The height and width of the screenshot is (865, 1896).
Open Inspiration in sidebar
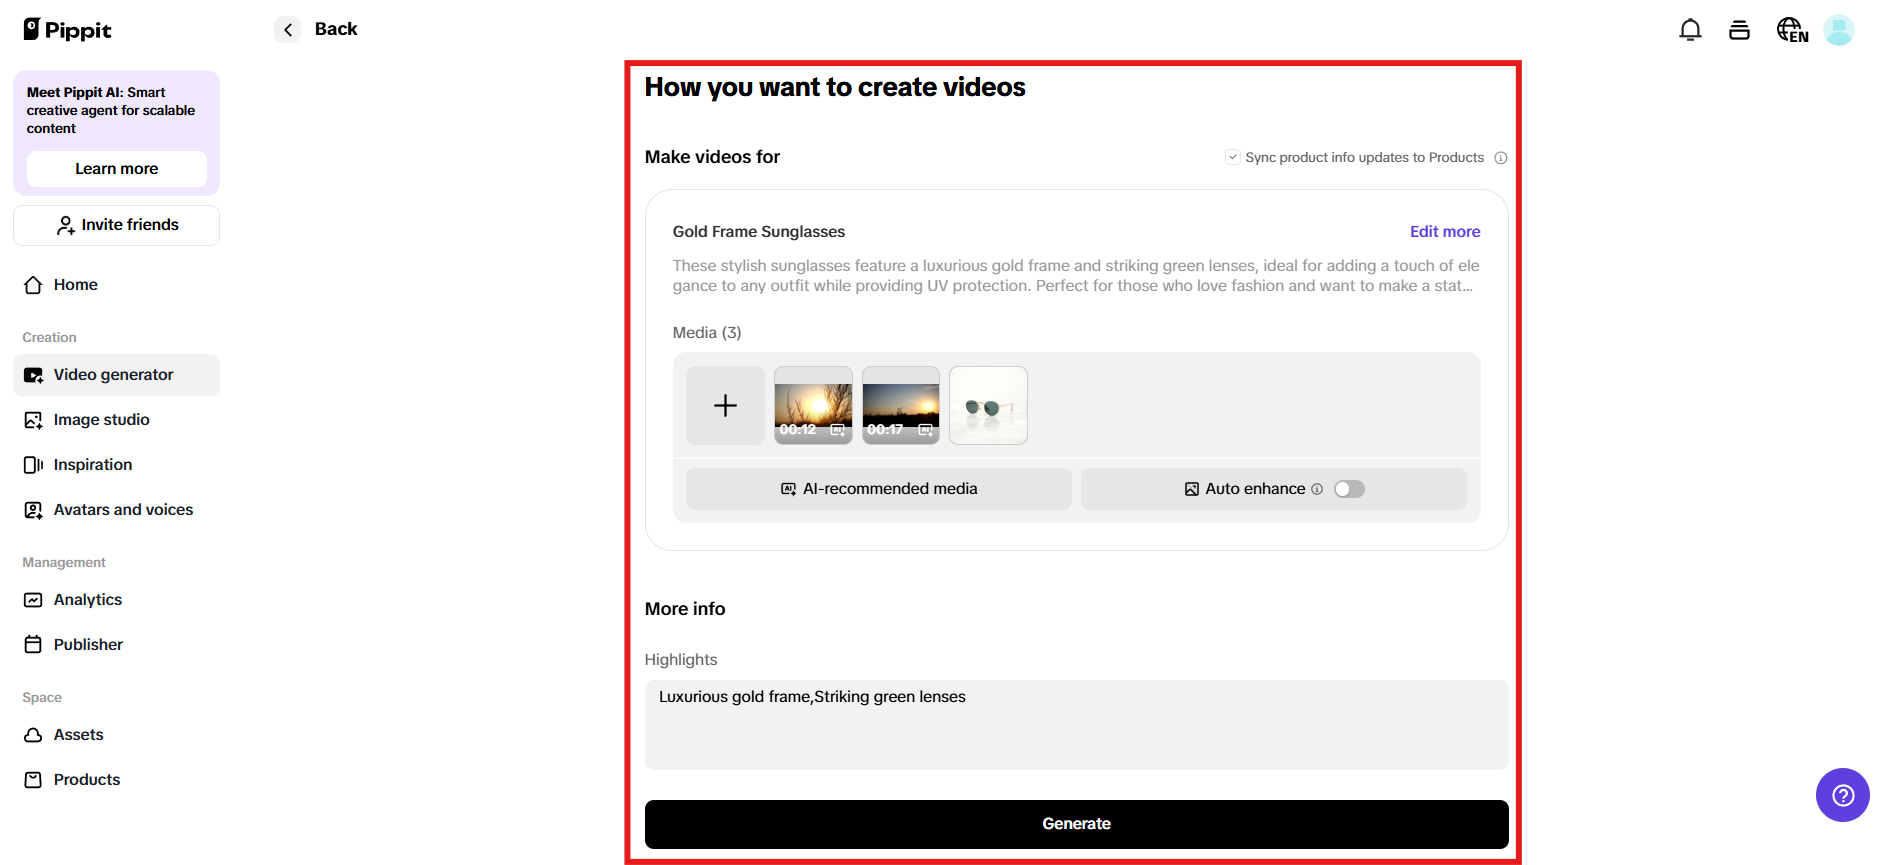click(x=116, y=465)
